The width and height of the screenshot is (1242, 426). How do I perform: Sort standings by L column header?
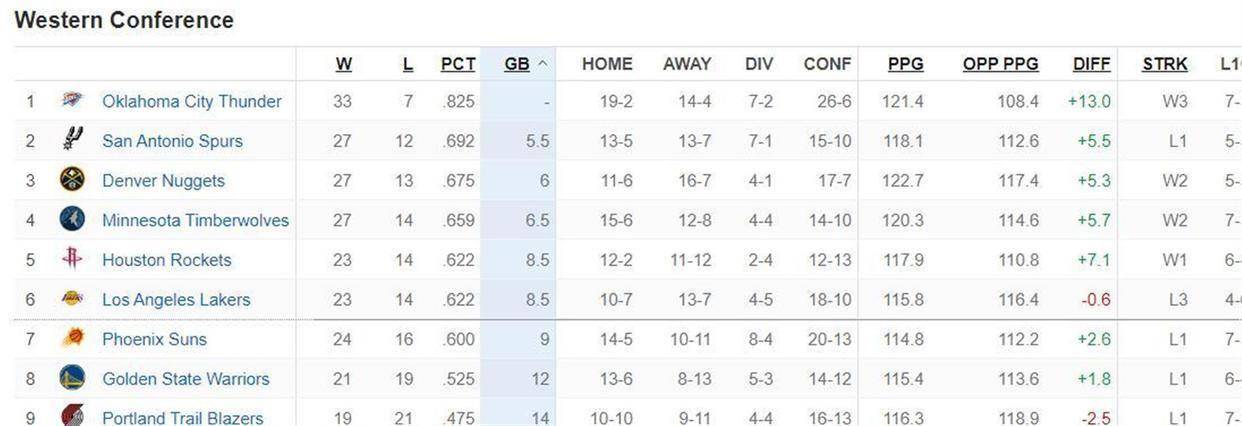[x=407, y=64]
